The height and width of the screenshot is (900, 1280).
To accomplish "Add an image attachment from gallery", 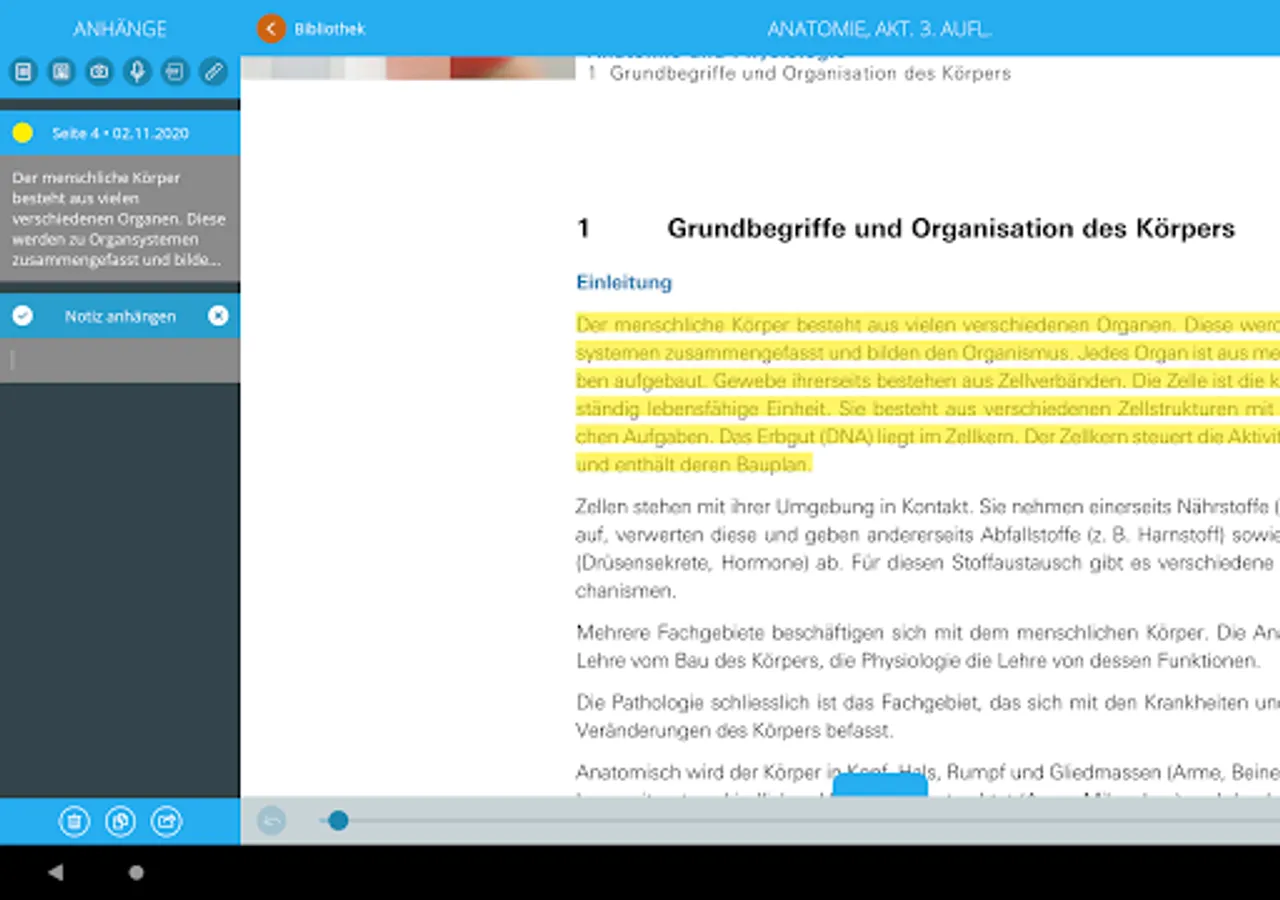I will click(61, 72).
